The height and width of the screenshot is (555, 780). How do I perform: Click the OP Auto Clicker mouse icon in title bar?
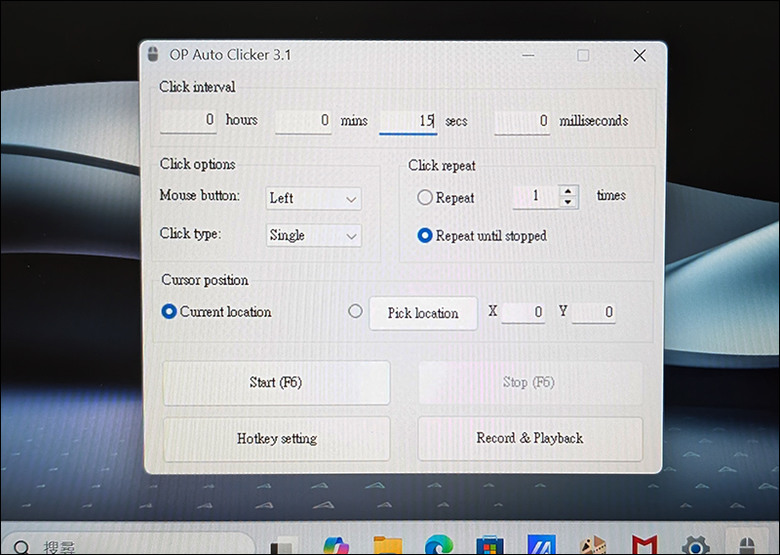(153, 54)
